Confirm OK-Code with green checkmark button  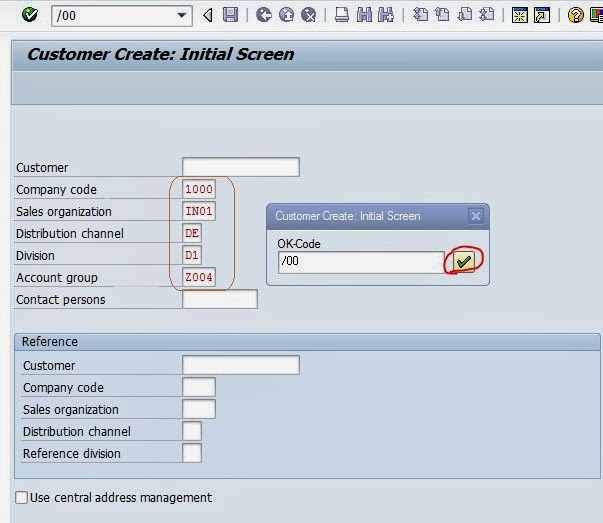463,262
